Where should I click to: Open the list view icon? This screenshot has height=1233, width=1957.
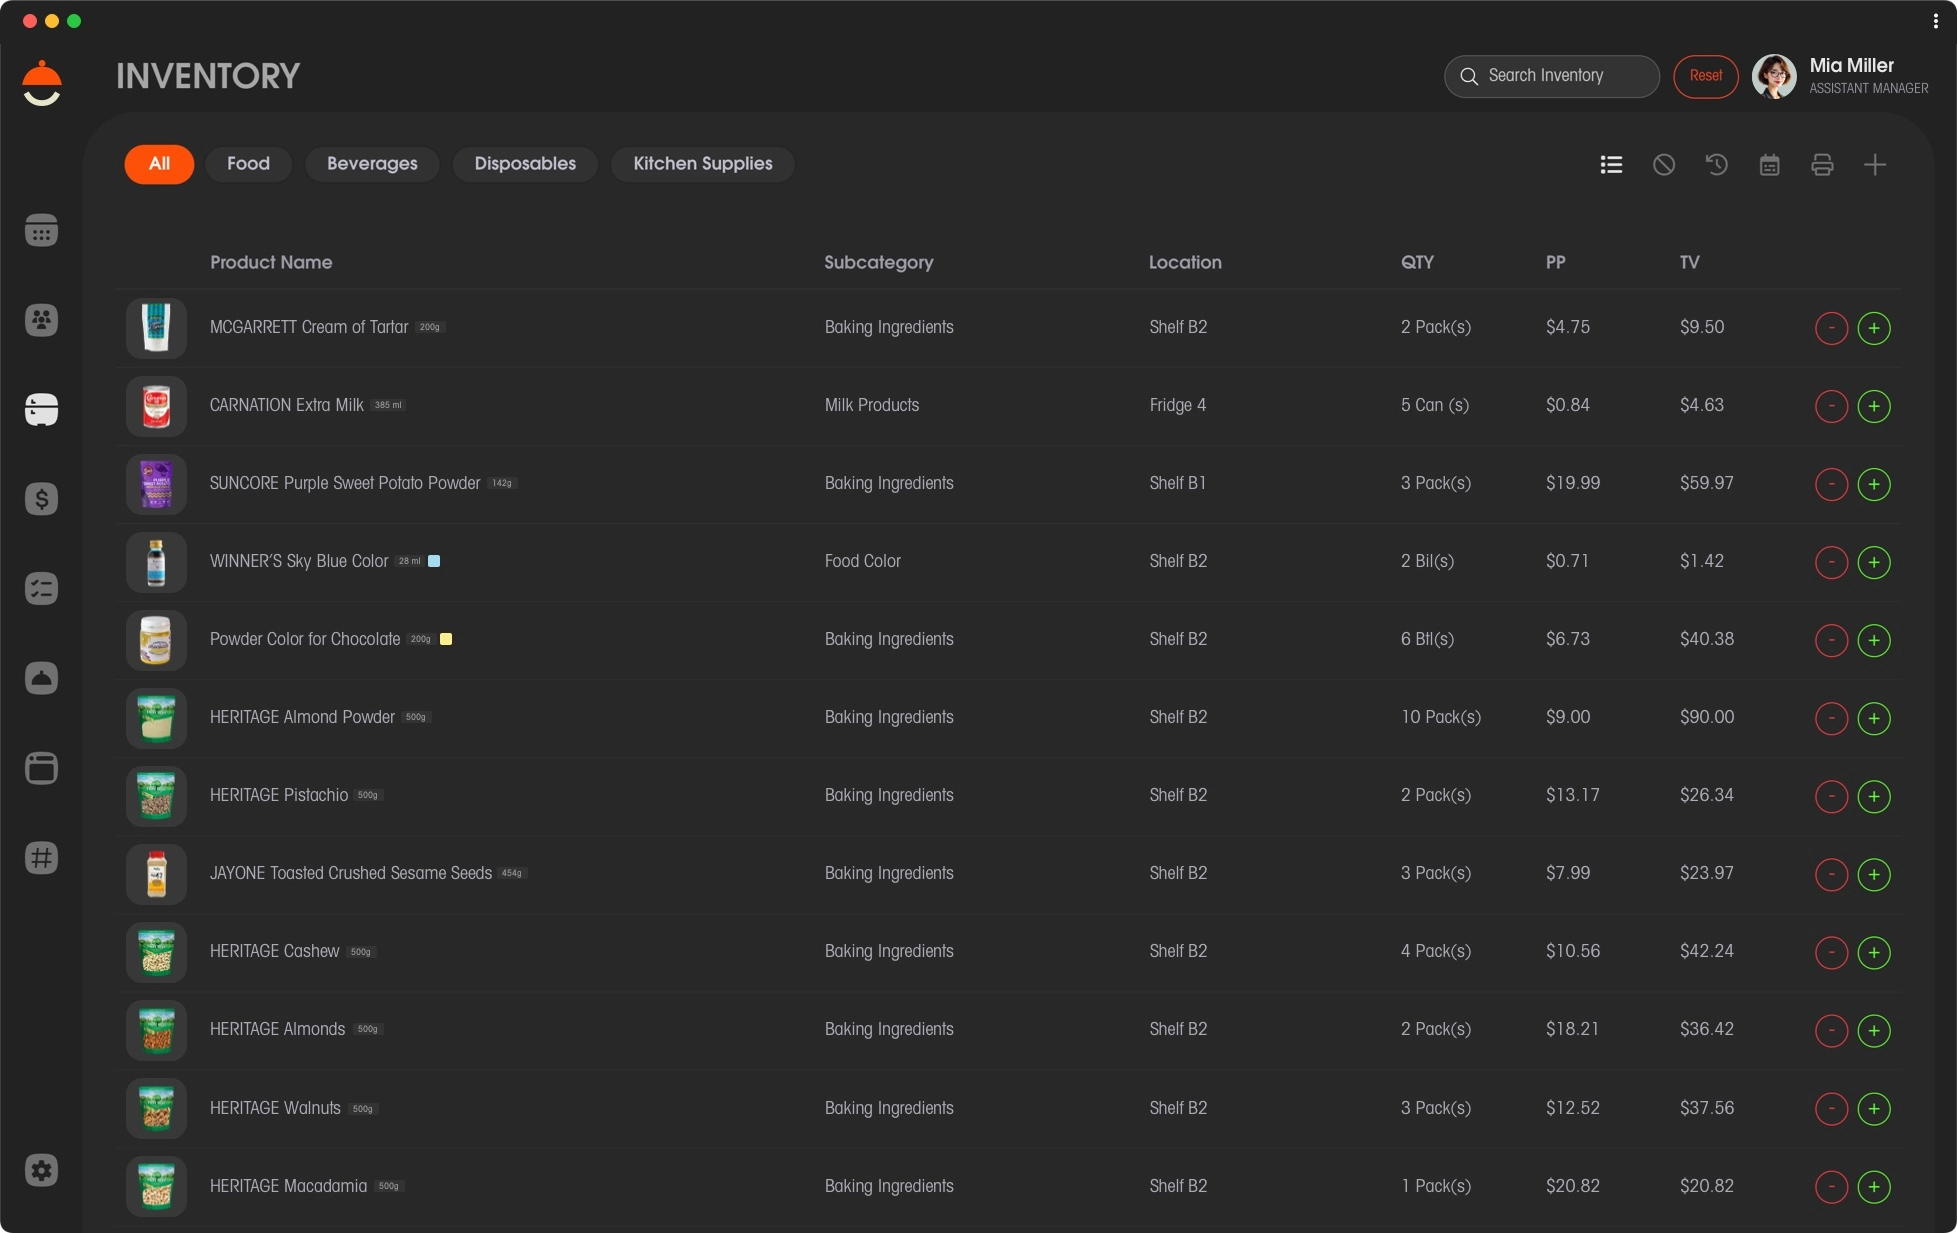pos(1611,165)
